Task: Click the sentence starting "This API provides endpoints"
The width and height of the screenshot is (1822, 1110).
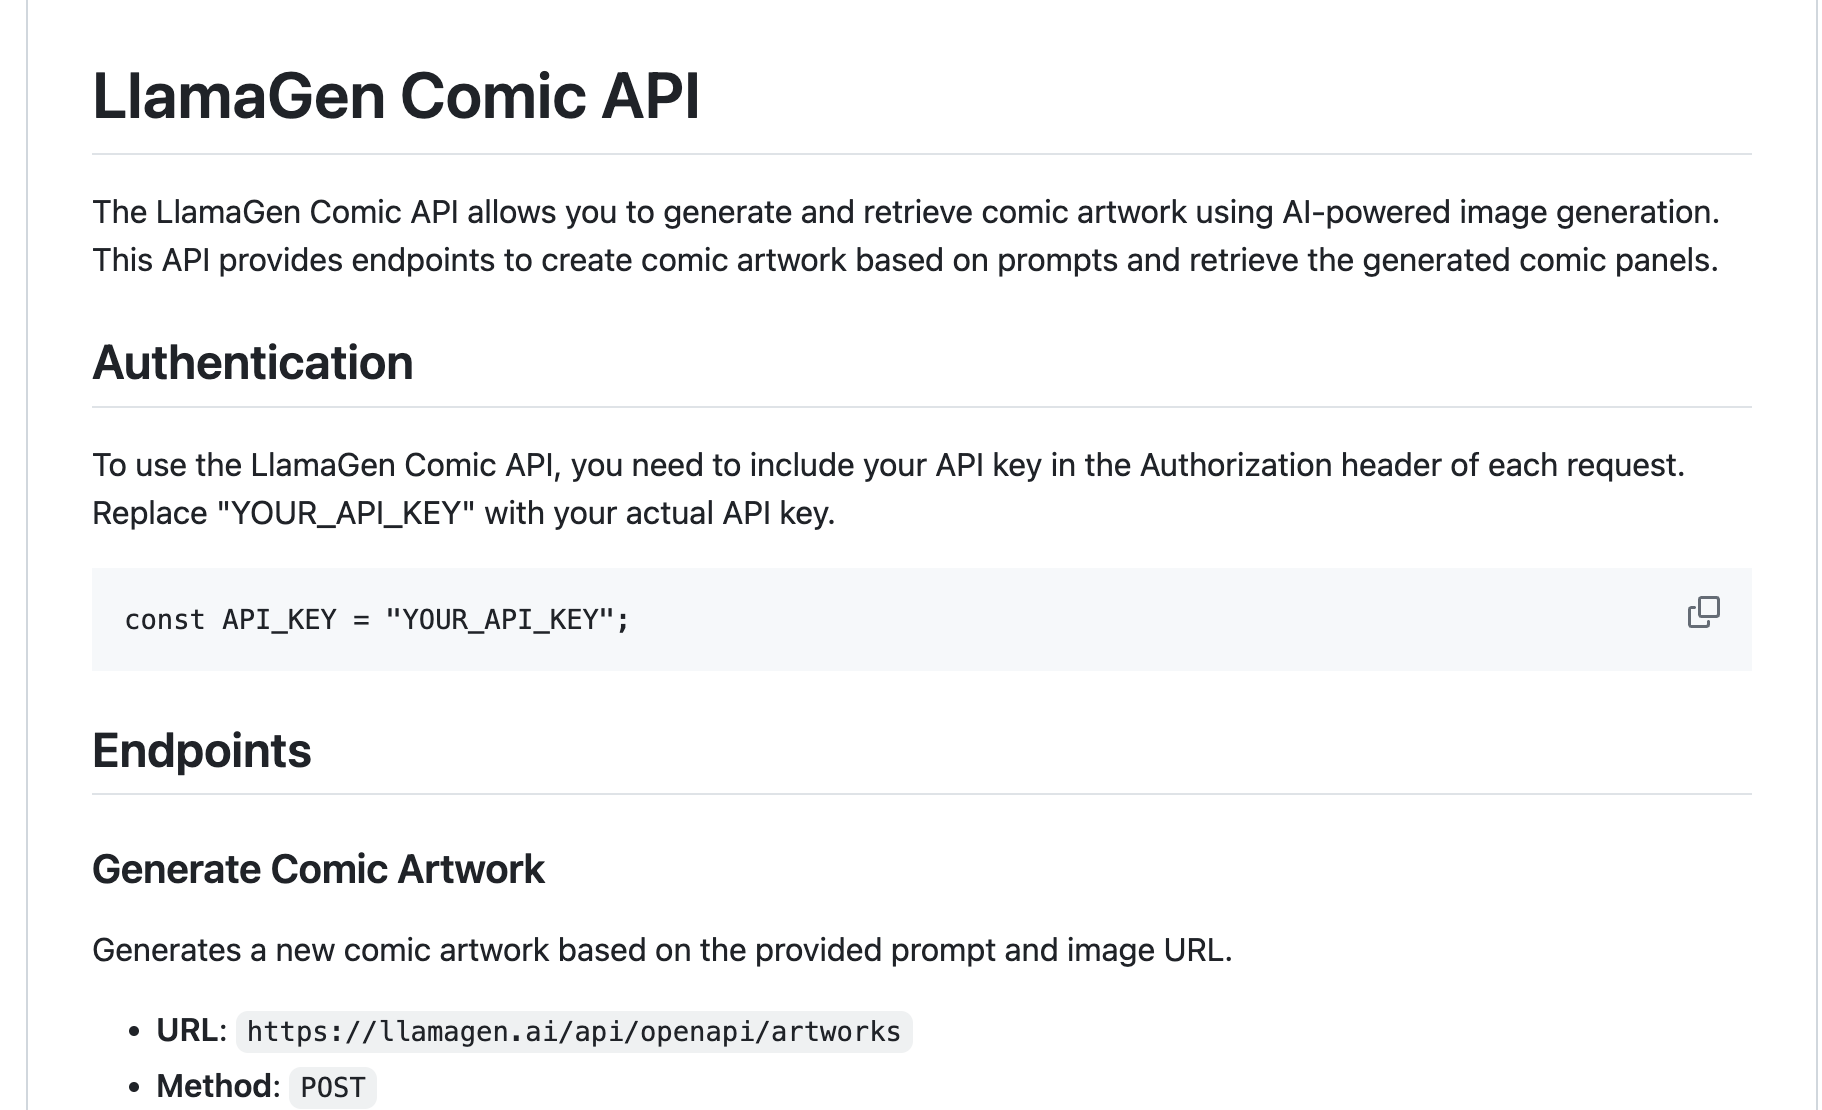Action: [x=904, y=260]
